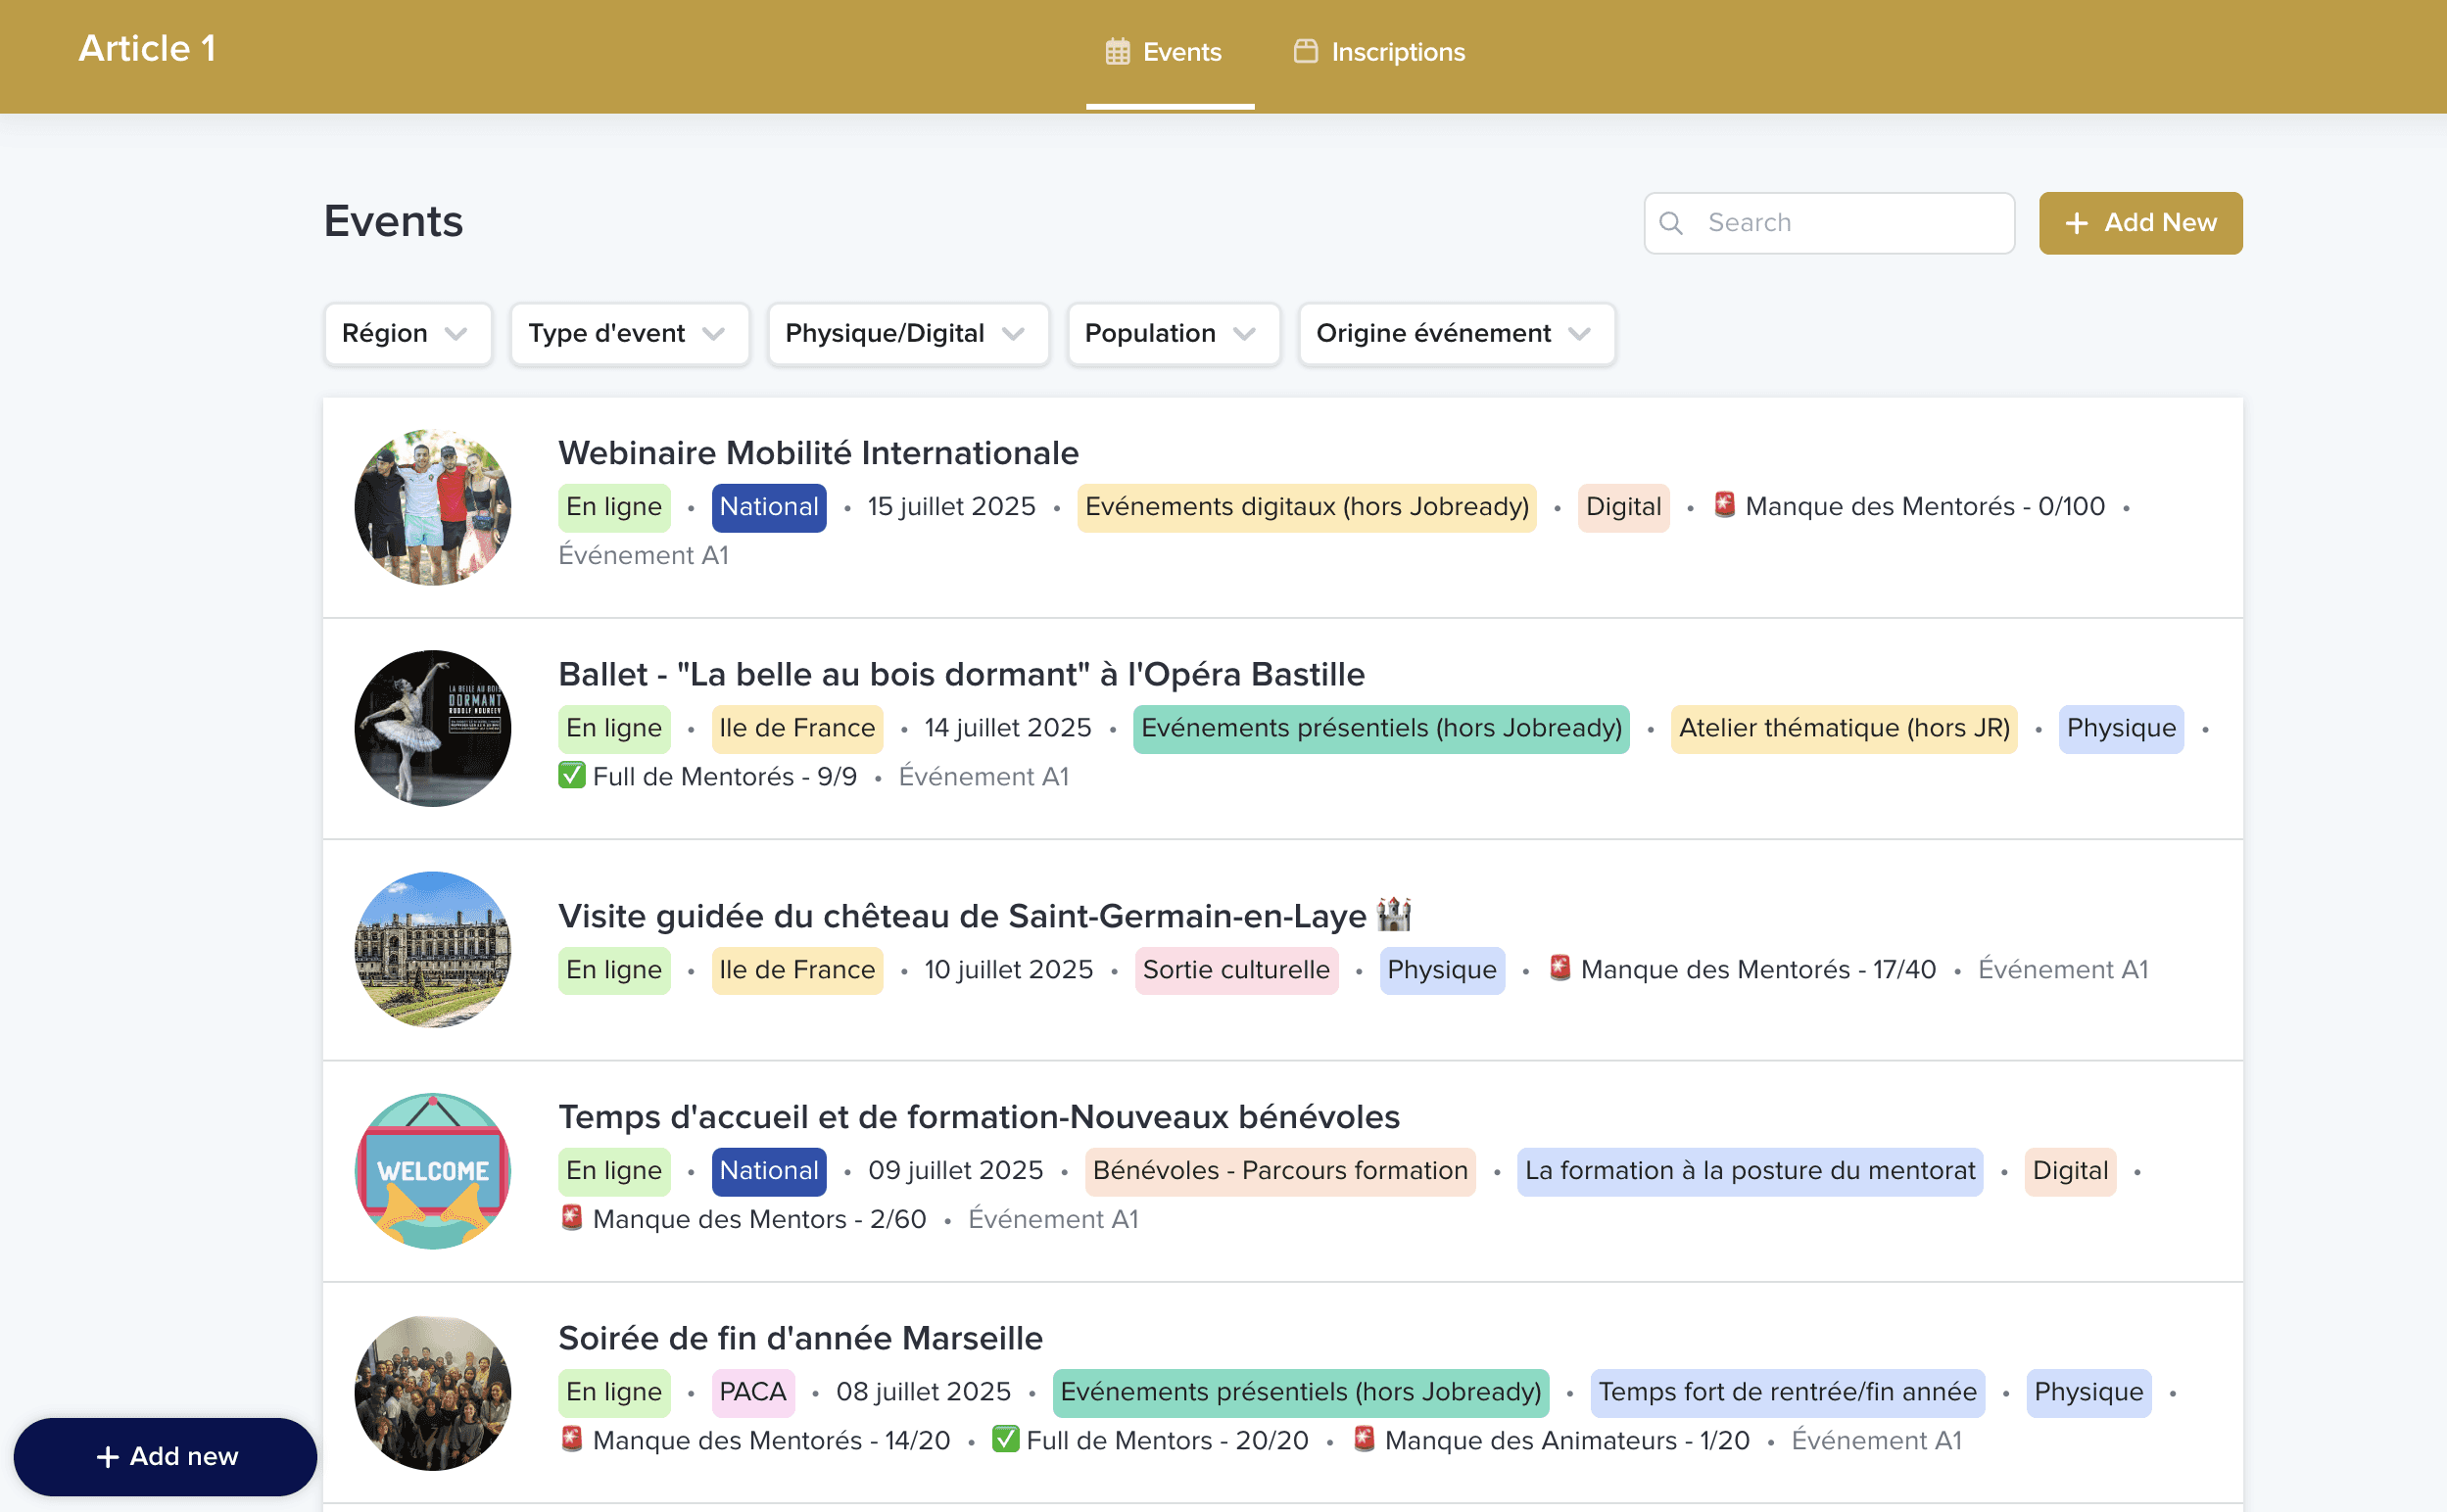Click the Ile de France tag on Ballet row
This screenshot has width=2447, height=1512.
coord(797,728)
